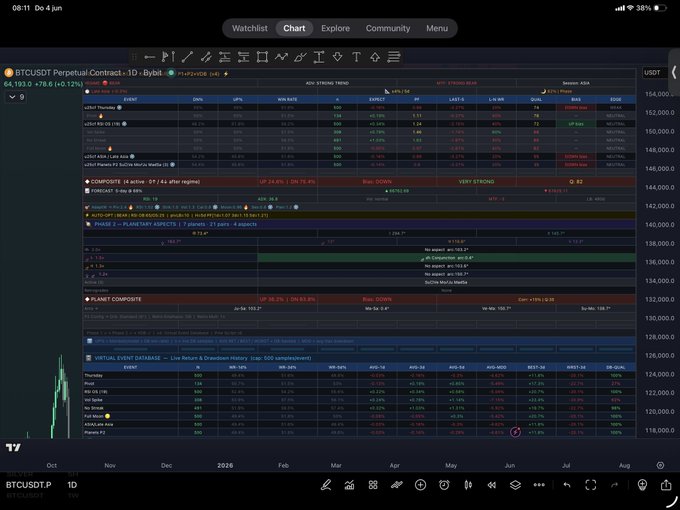This screenshot has width=680, height=510.
Task: Expand the right side panel chevron
Action: (x=674, y=72)
